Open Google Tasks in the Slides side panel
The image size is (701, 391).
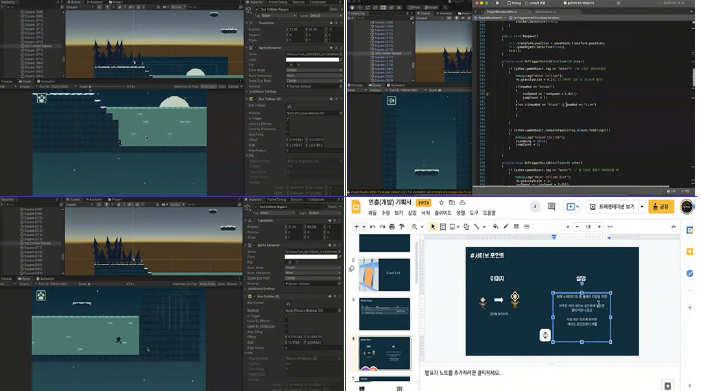pyautogui.click(x=690, y=273)
